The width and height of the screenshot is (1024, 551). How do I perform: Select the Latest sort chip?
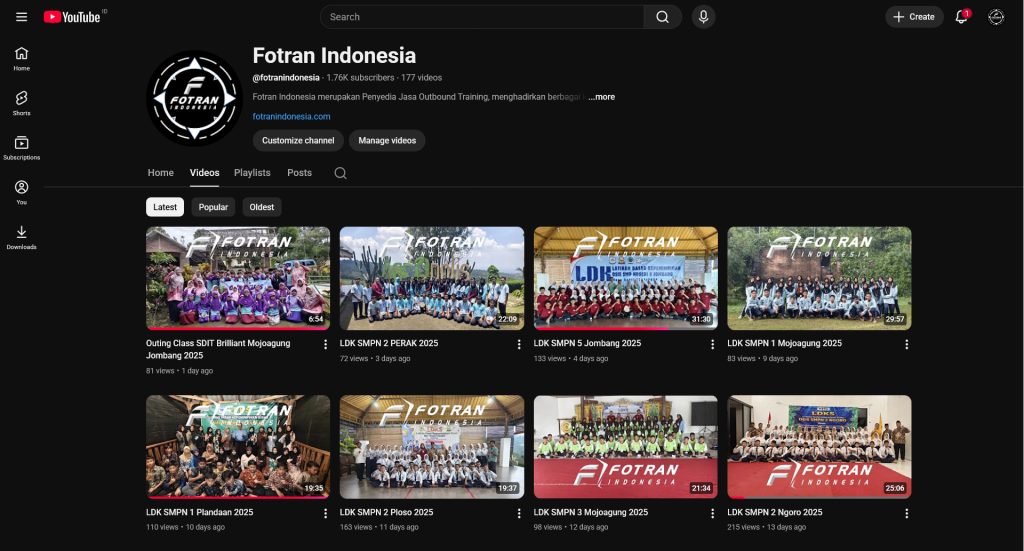(x=165, y=207)
